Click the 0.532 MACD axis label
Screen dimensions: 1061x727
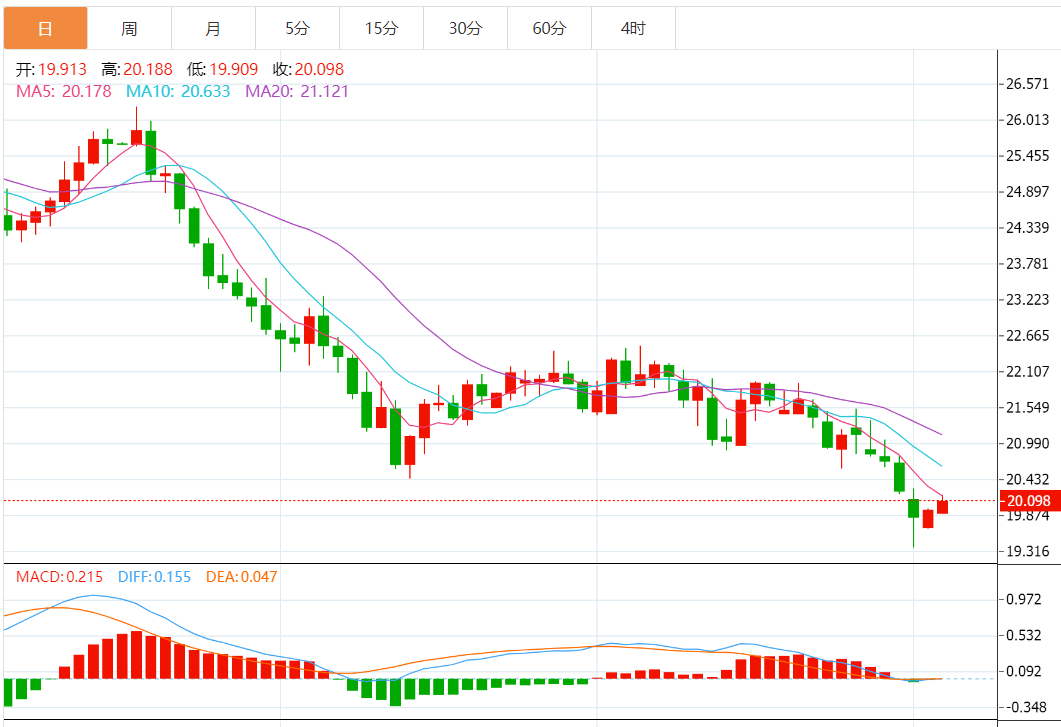click(1023, 635)
